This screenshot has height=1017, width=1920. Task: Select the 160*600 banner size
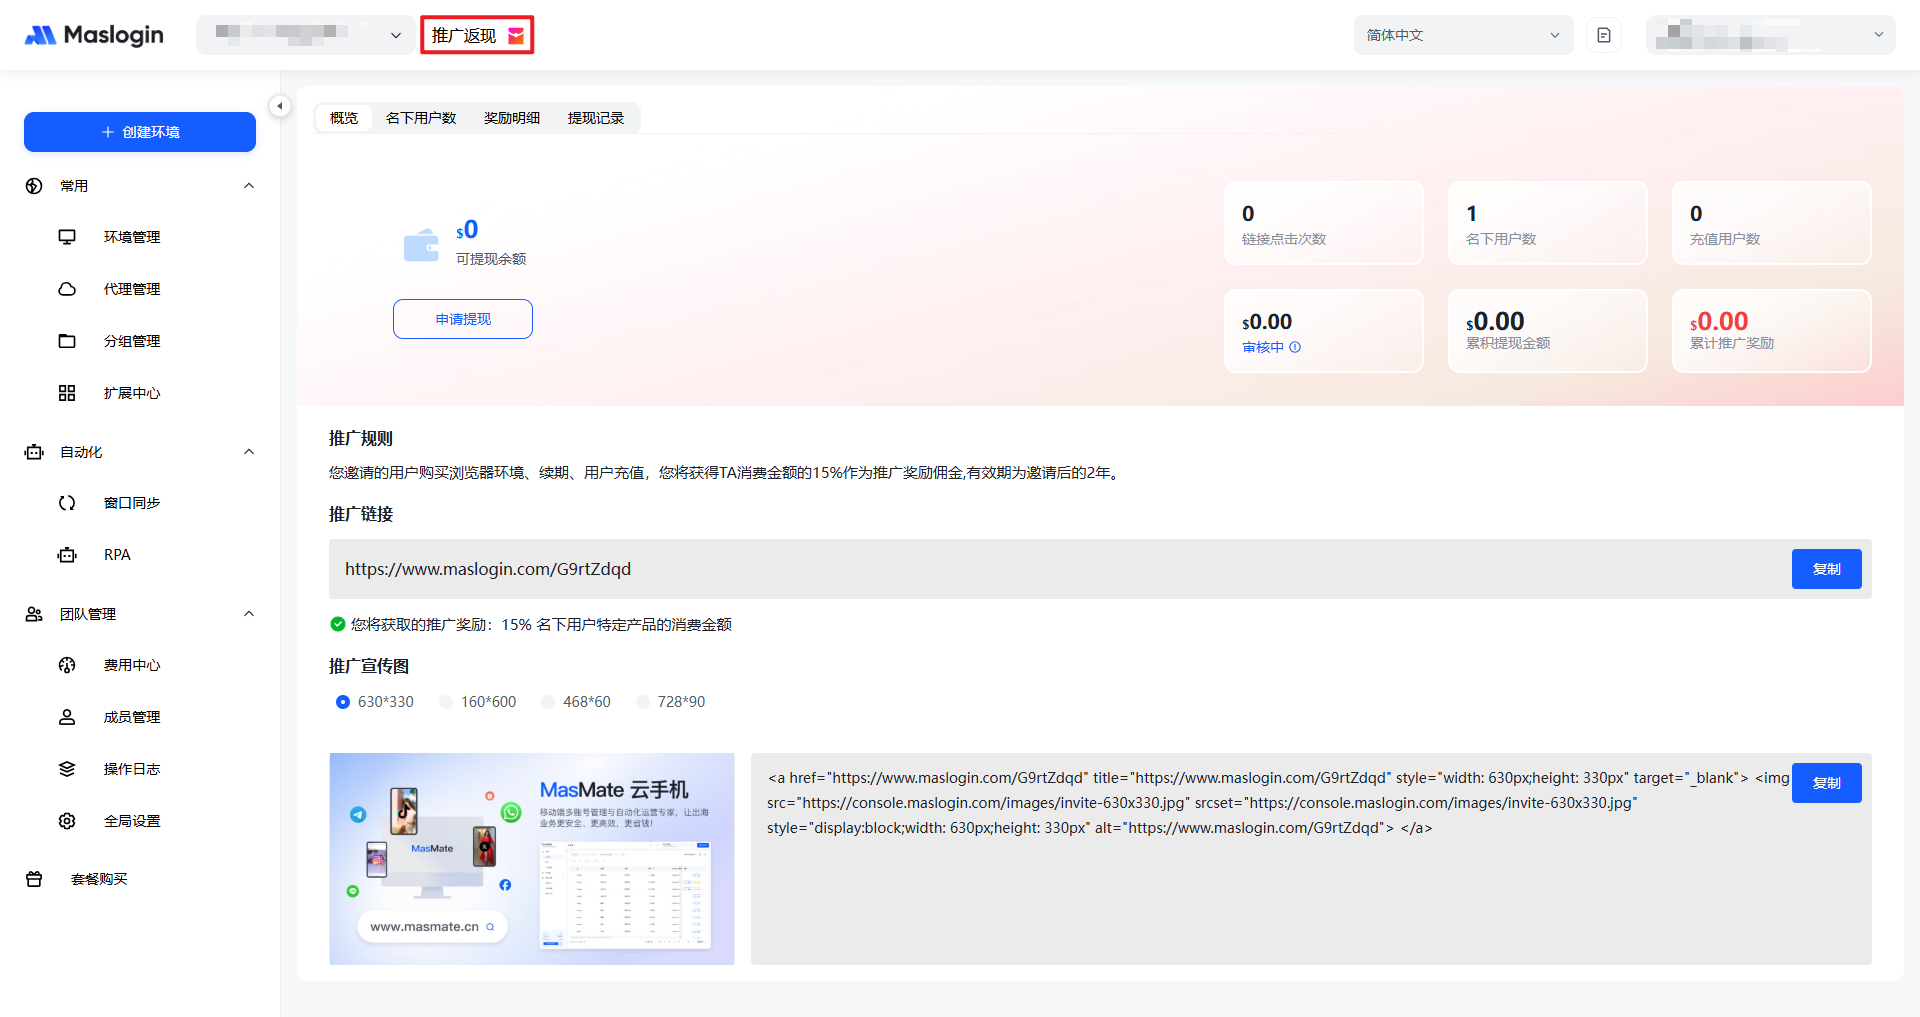[x=446, y=702]
